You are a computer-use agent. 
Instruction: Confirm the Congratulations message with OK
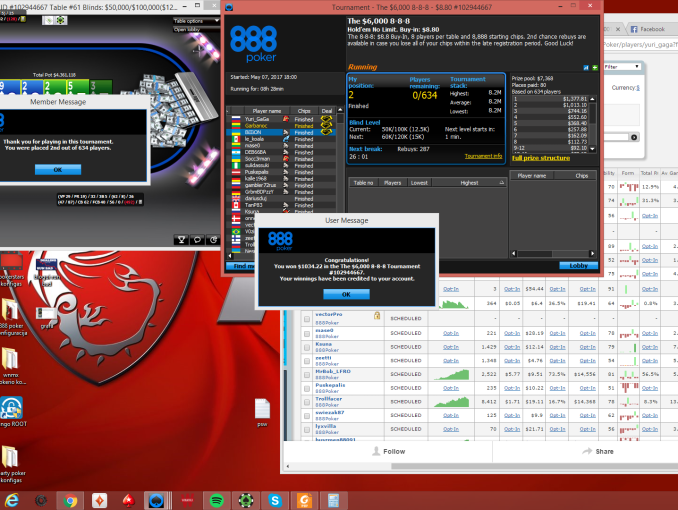click(x=346, y=294)
